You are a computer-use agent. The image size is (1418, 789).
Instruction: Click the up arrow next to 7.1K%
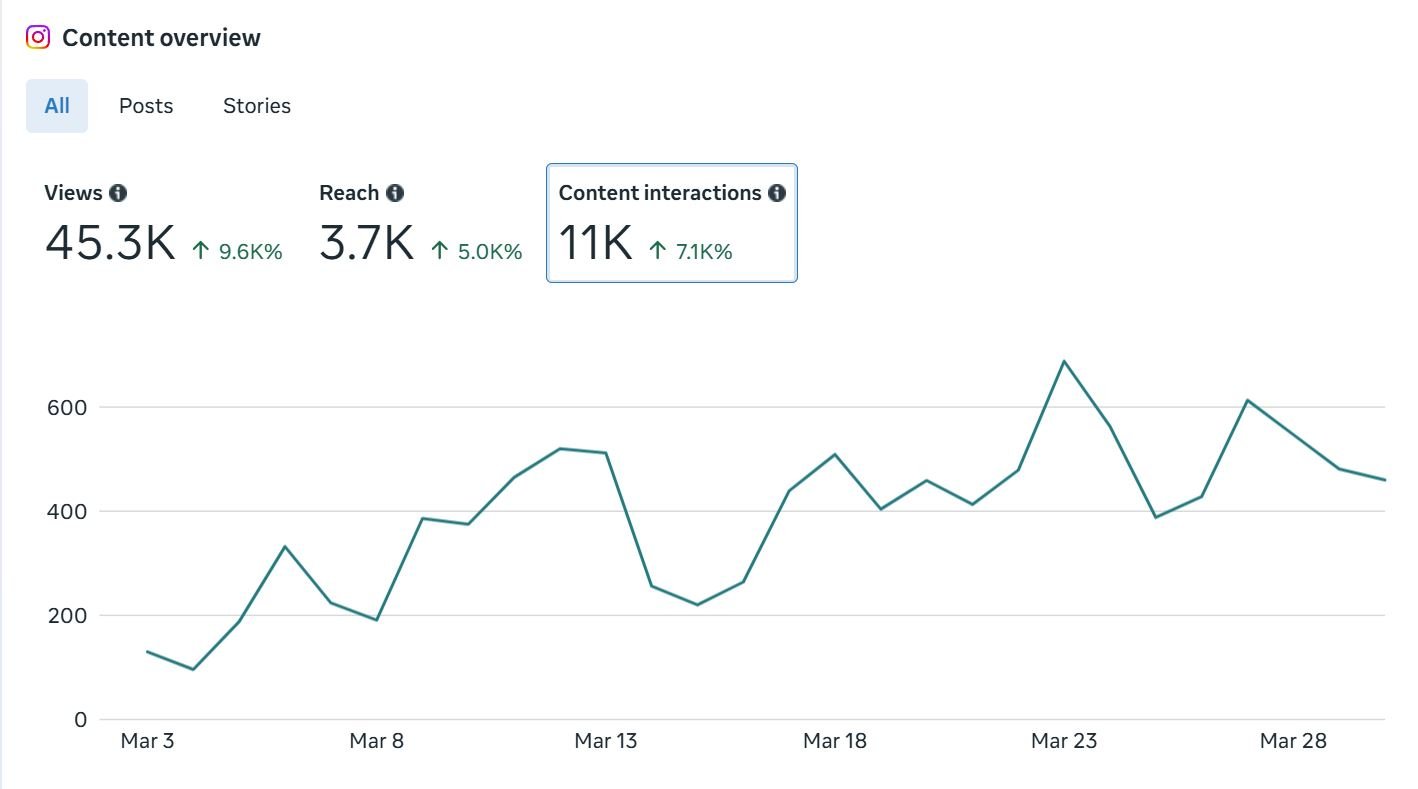(659, 251)
